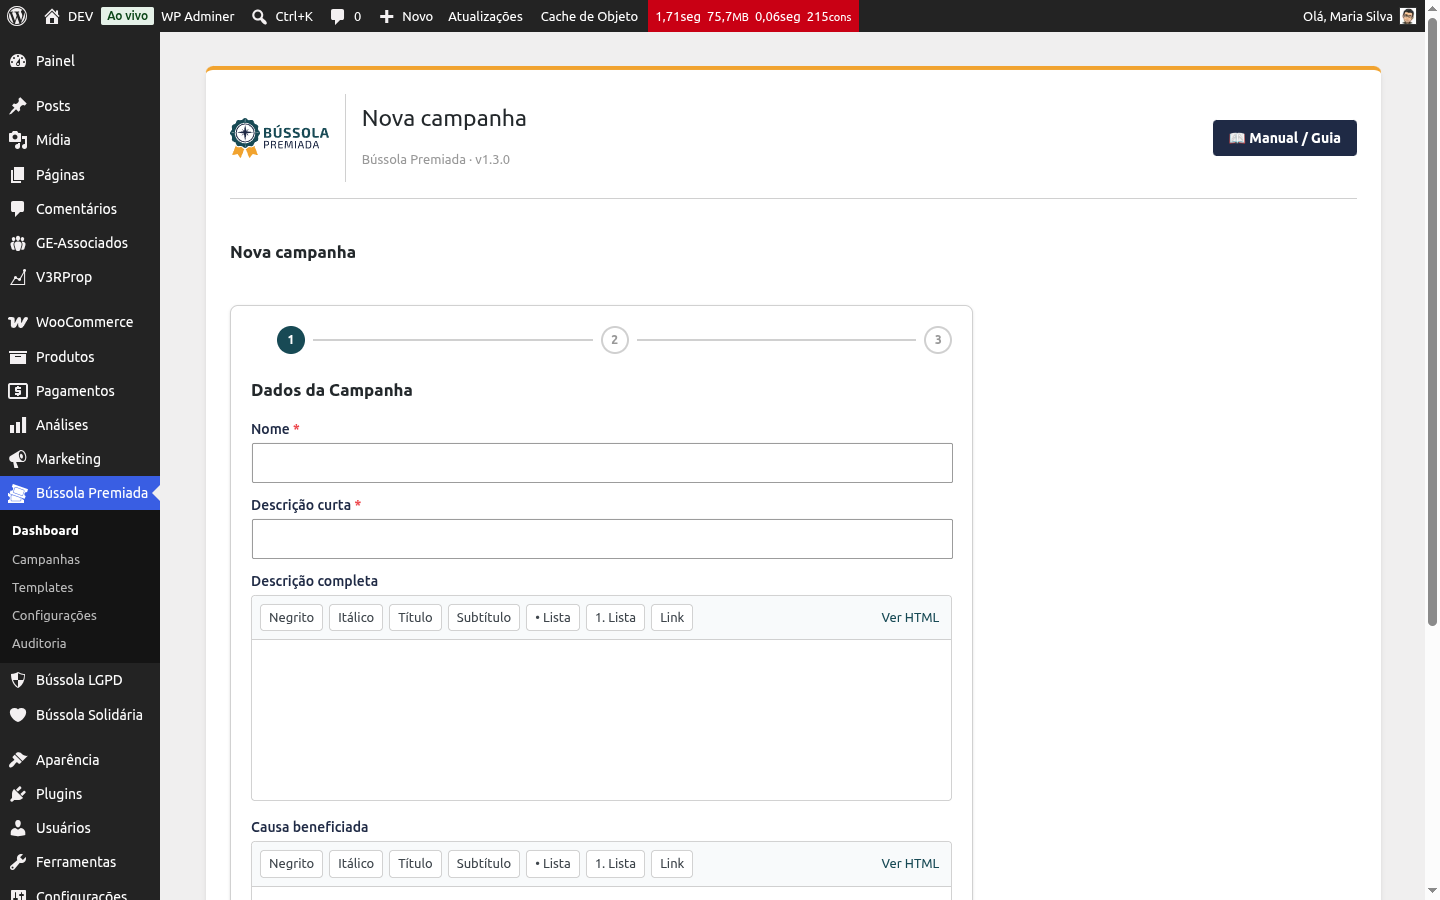
Task: Open the DEV site home icon
Action: [x=52, y=16]
